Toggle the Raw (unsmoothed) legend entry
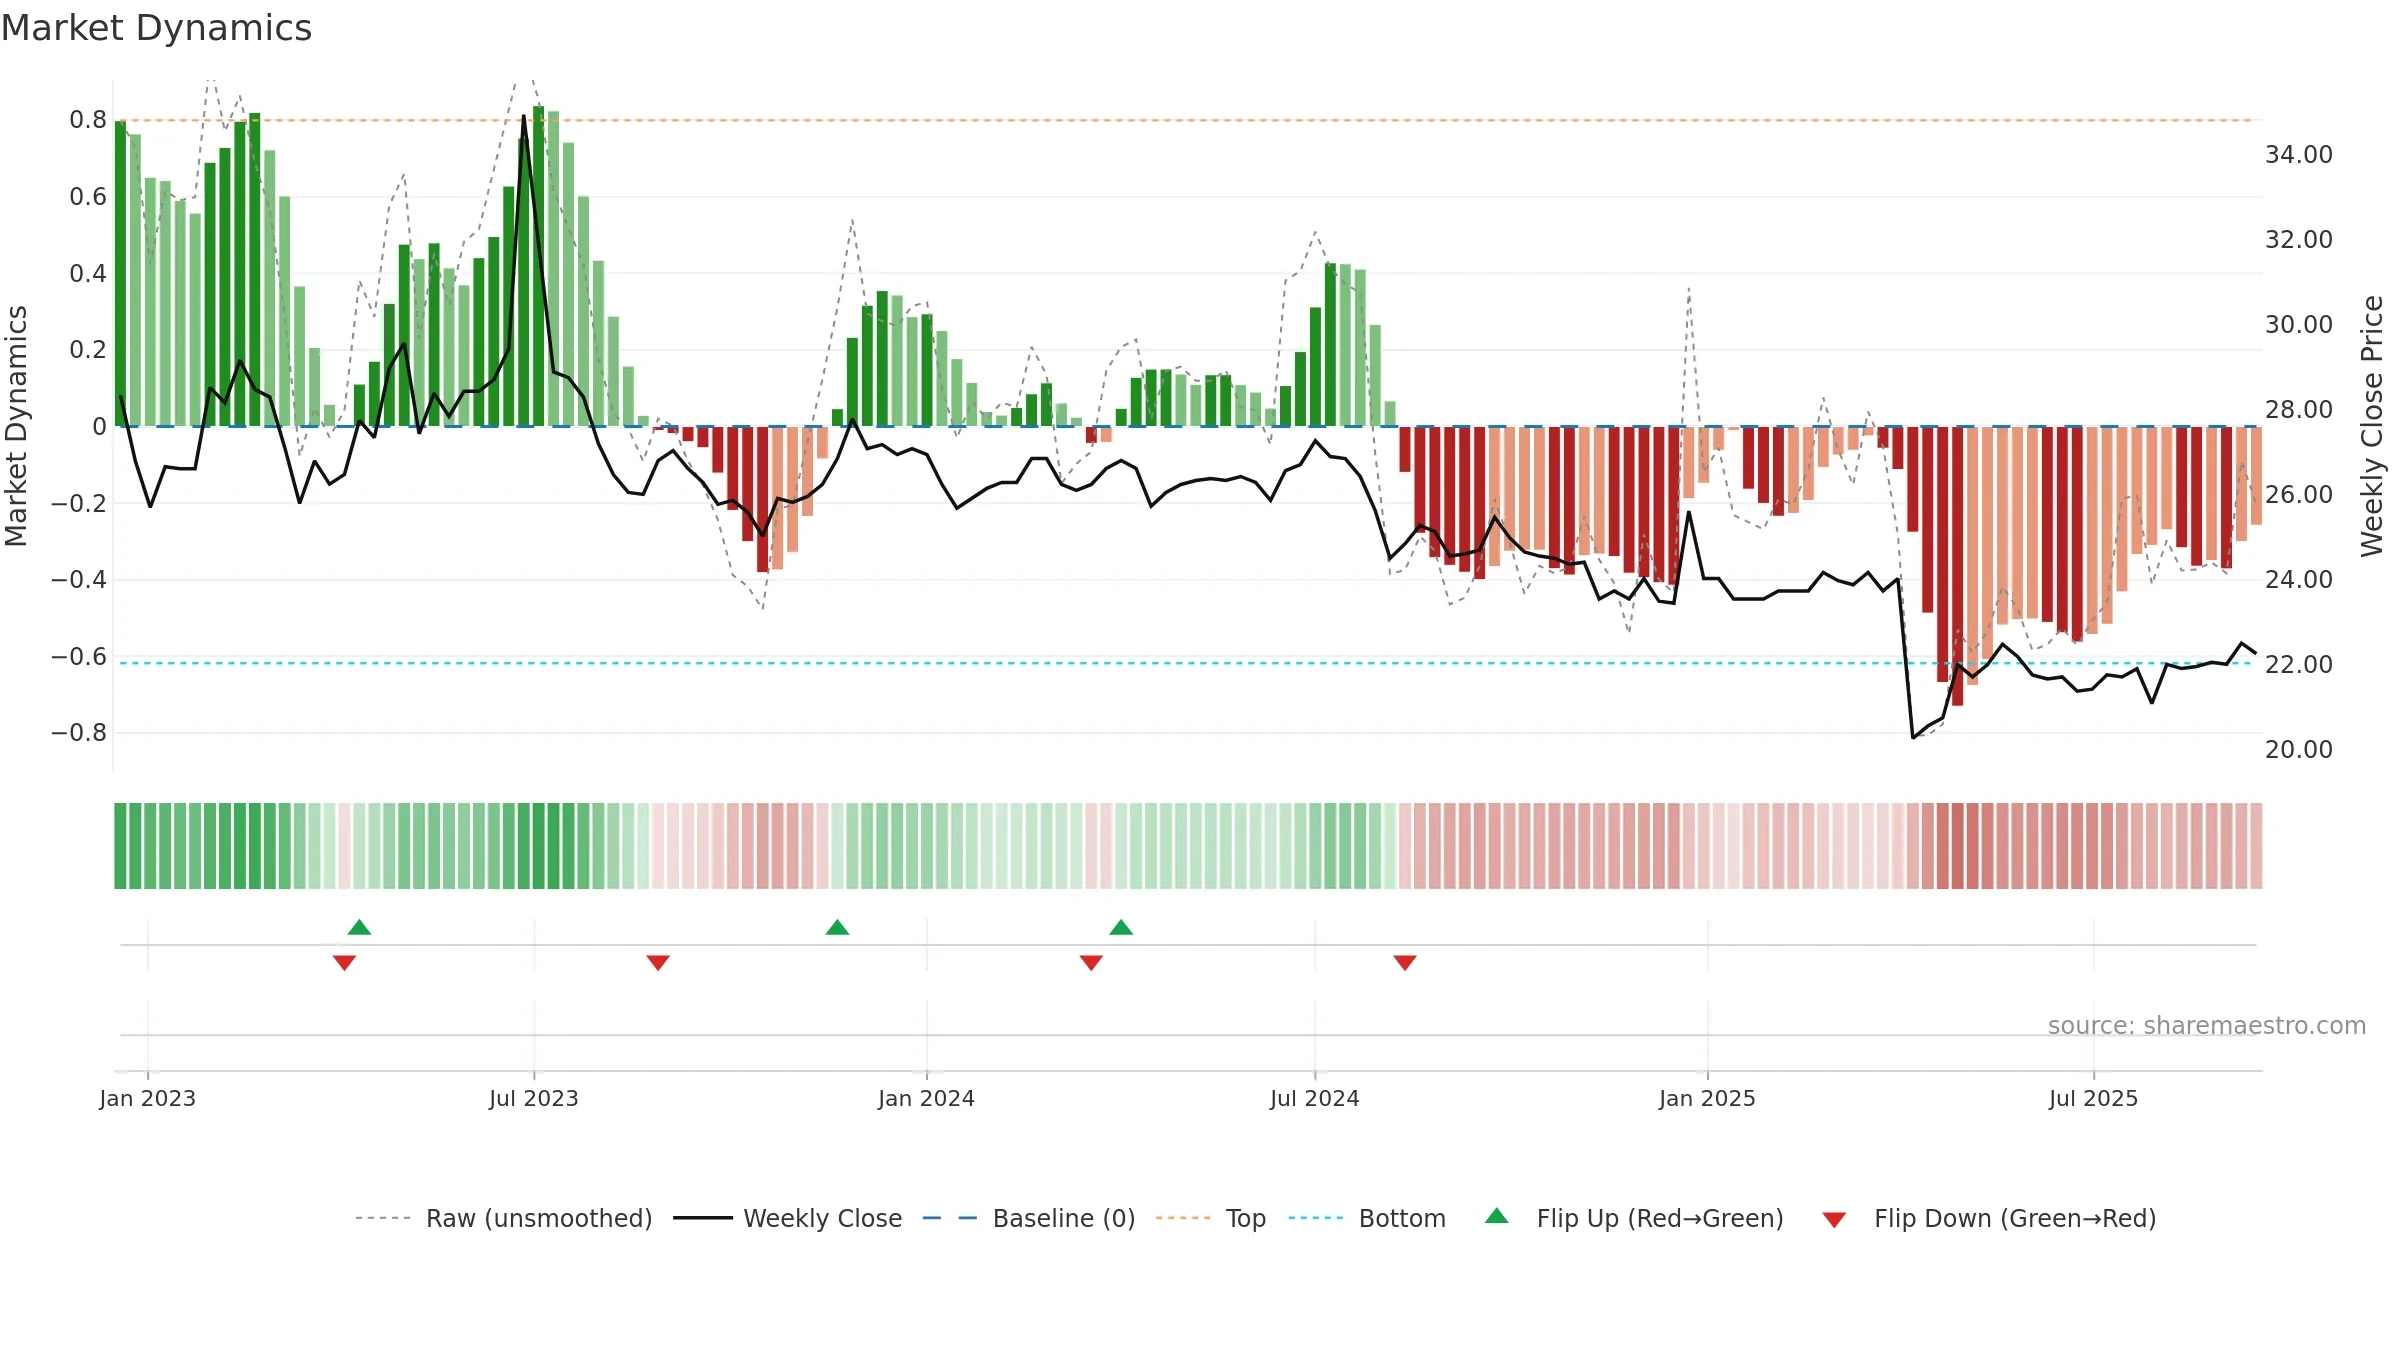 click(x=503, y=1218)
